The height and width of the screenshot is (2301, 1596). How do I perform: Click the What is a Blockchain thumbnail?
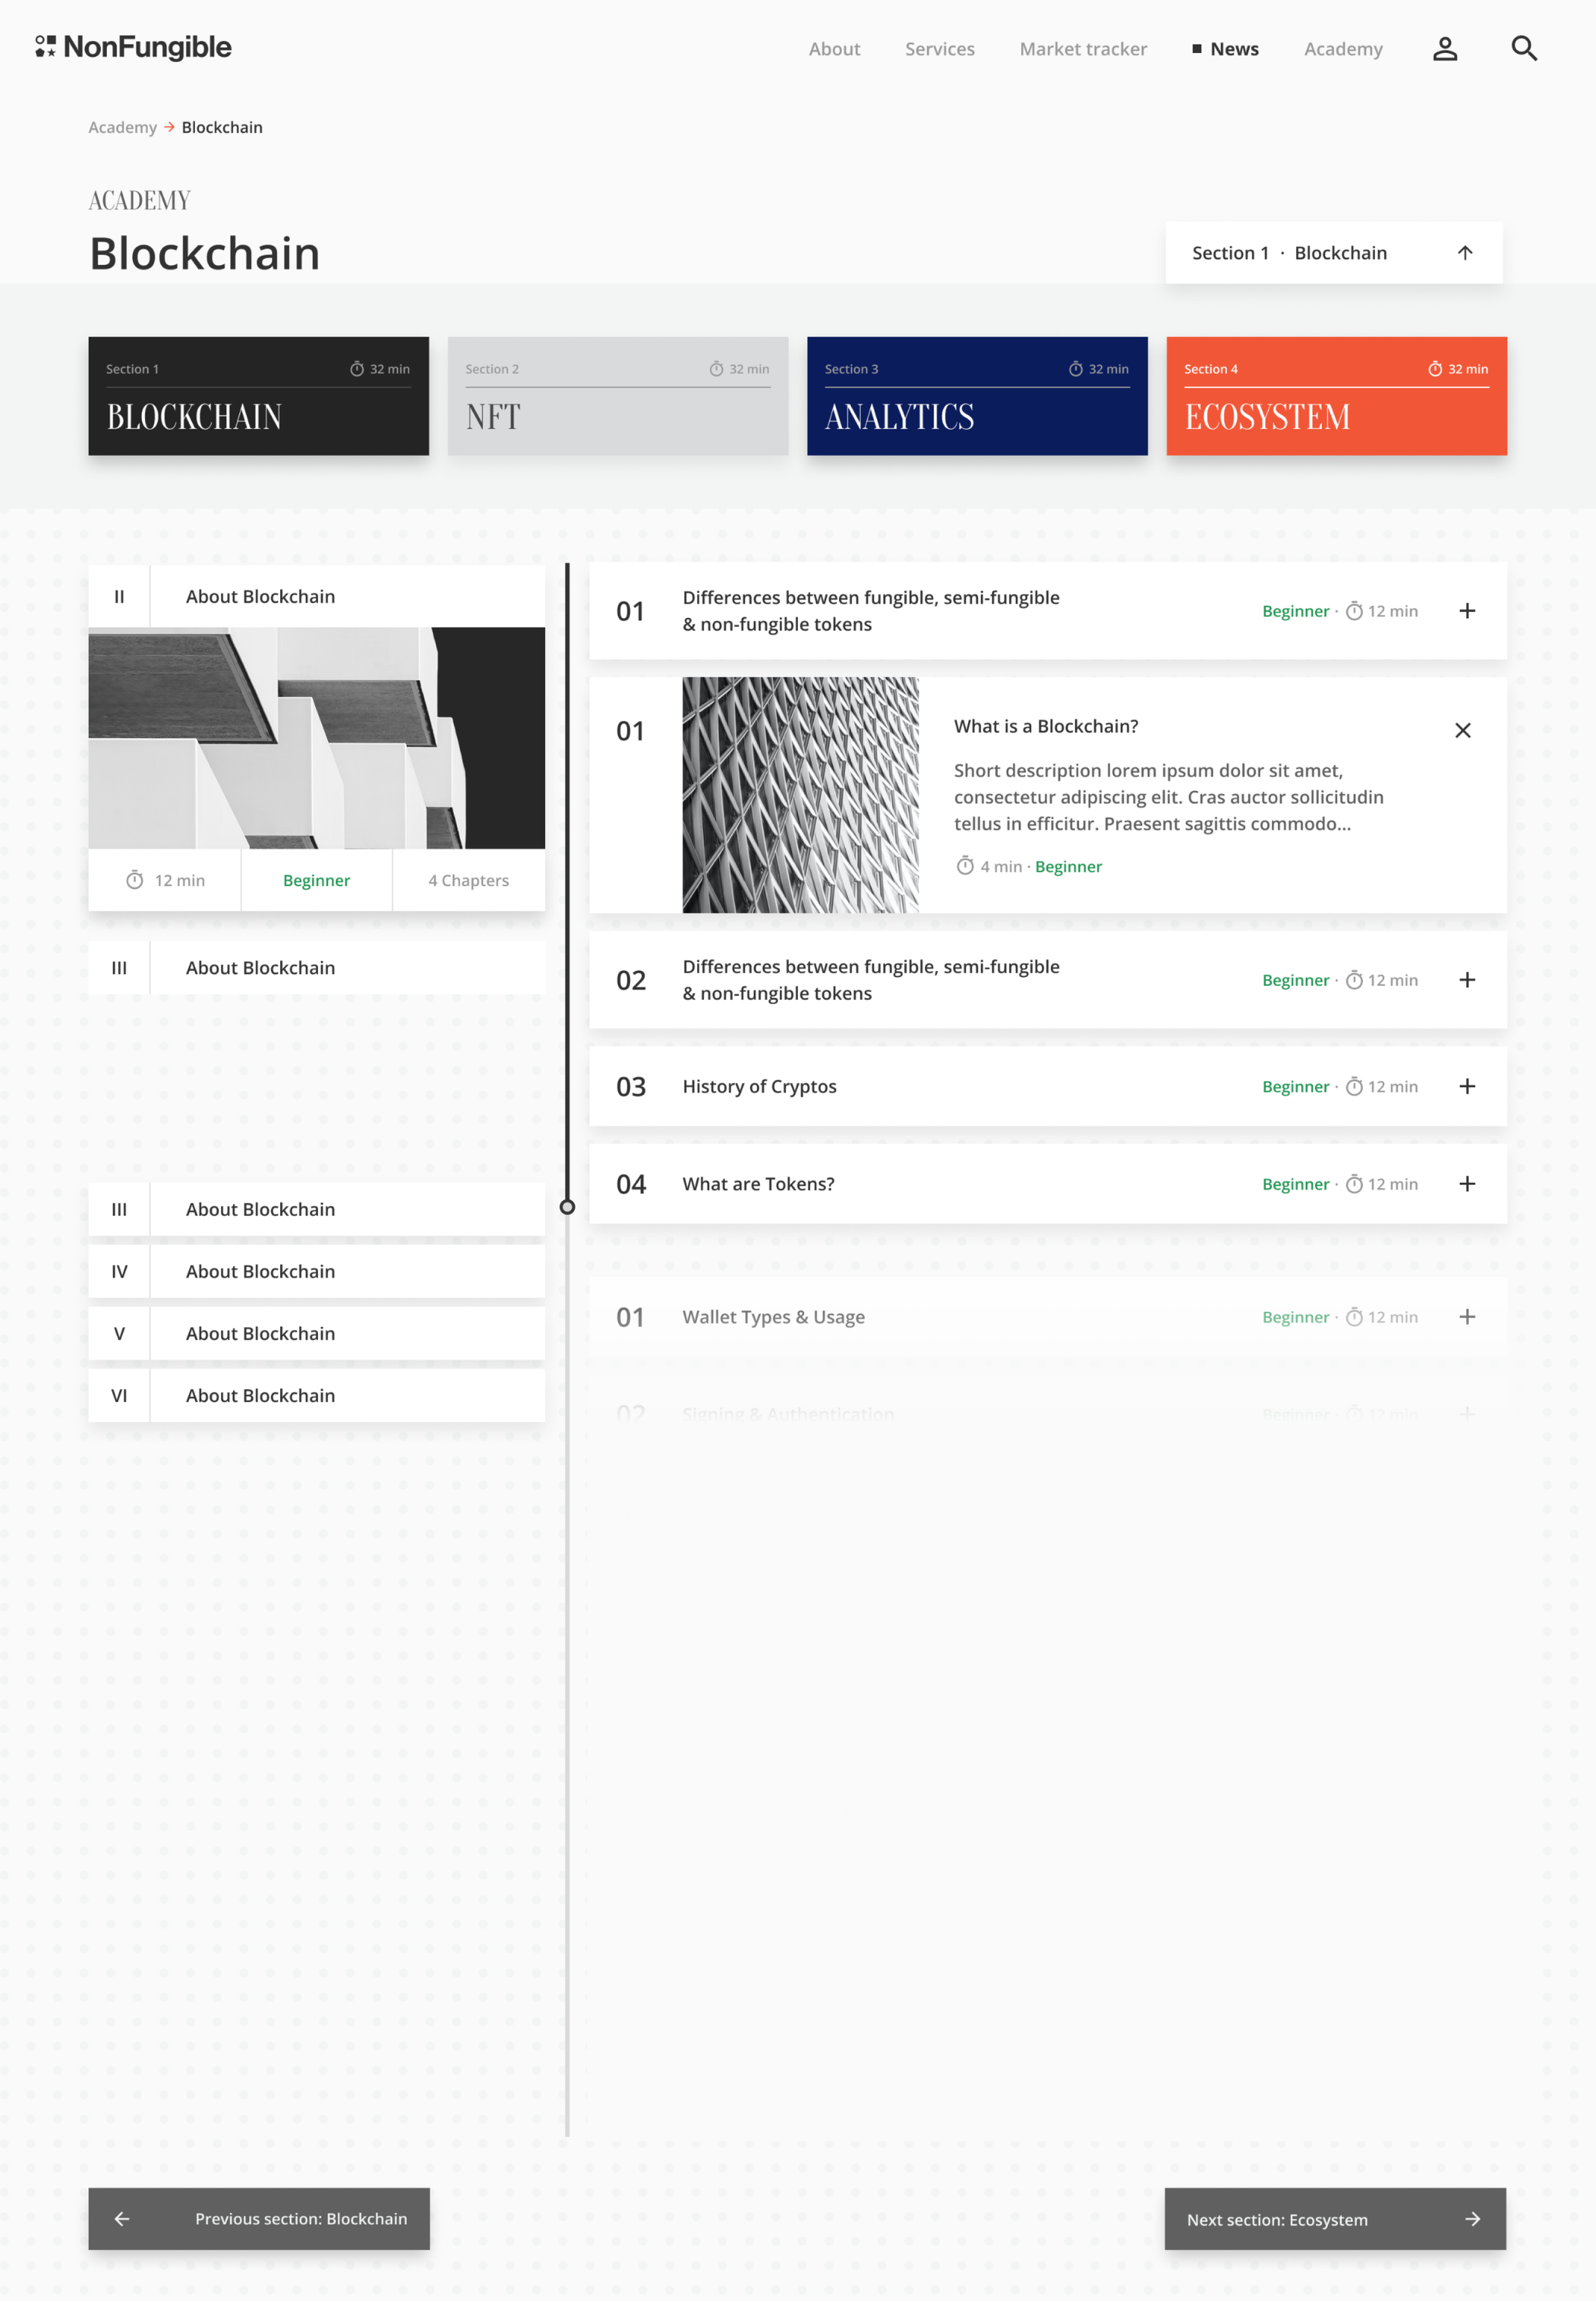(800, 795)
